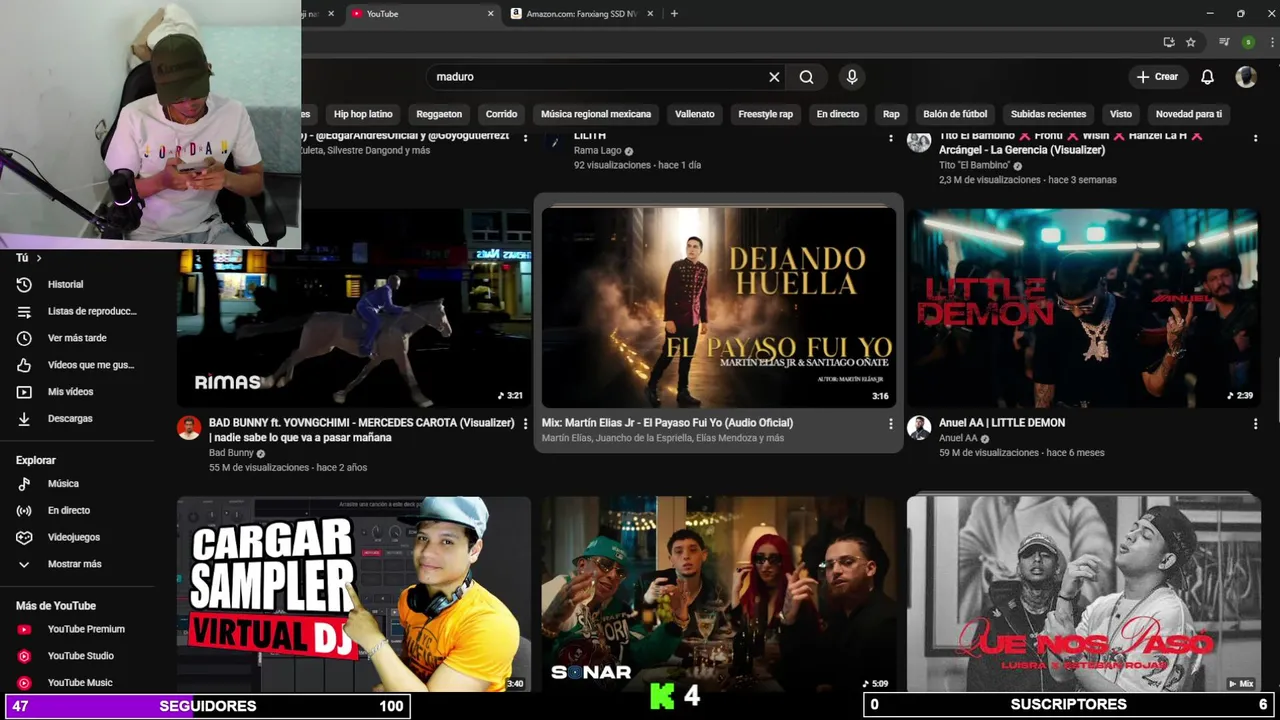Select the Visto filter chip
Screen dimensions: 1280x720
click(x=1121, y=114)
